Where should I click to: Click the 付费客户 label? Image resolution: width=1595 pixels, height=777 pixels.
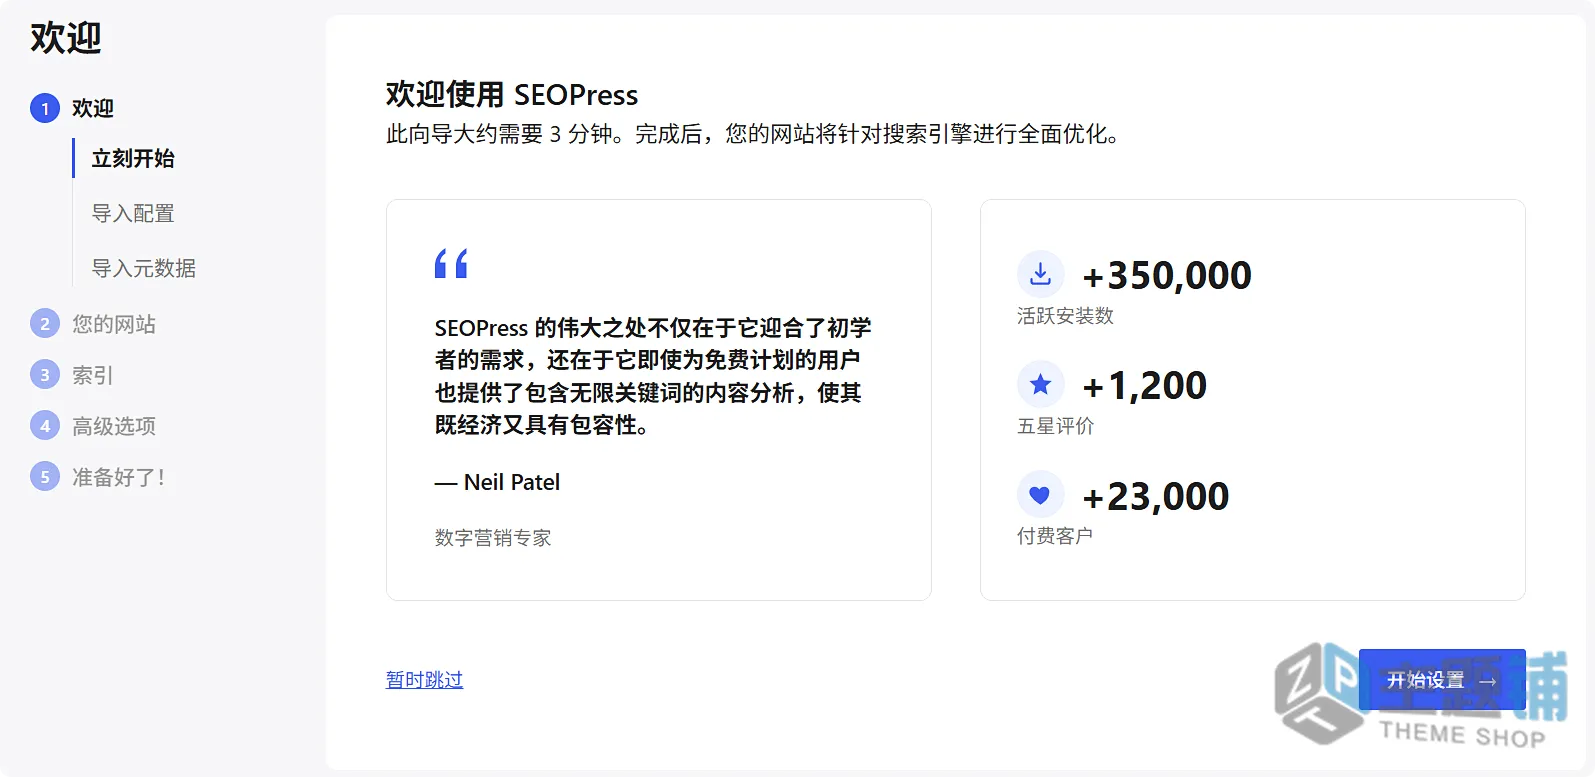(1055, 536)
